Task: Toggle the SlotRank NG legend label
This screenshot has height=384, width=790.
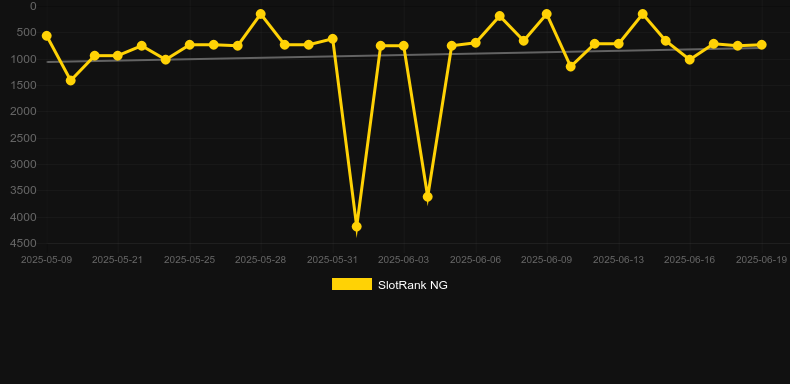Action: [x=413, y=285]
